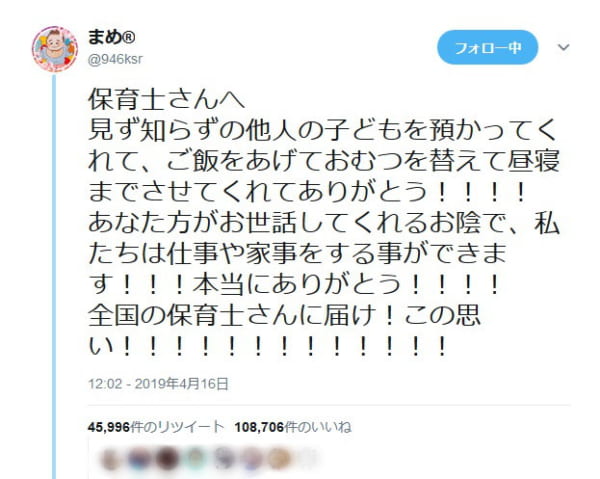Toggle the フォロー中 following button

coord(488,47)
